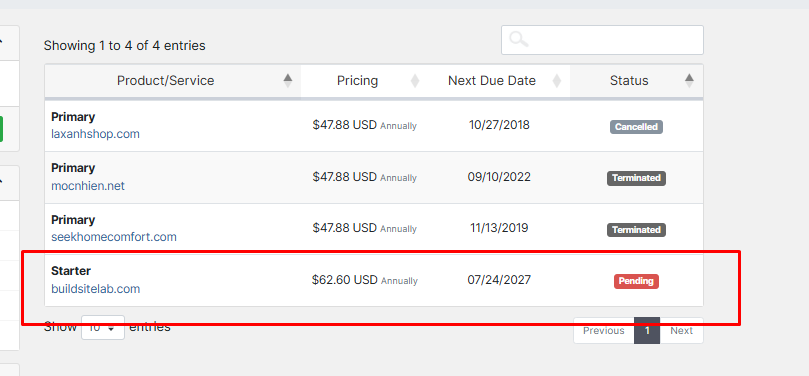Click due date 07/24/2027
Image resolution: width=809 pixels, height=376 pixels.
(499, 280)
